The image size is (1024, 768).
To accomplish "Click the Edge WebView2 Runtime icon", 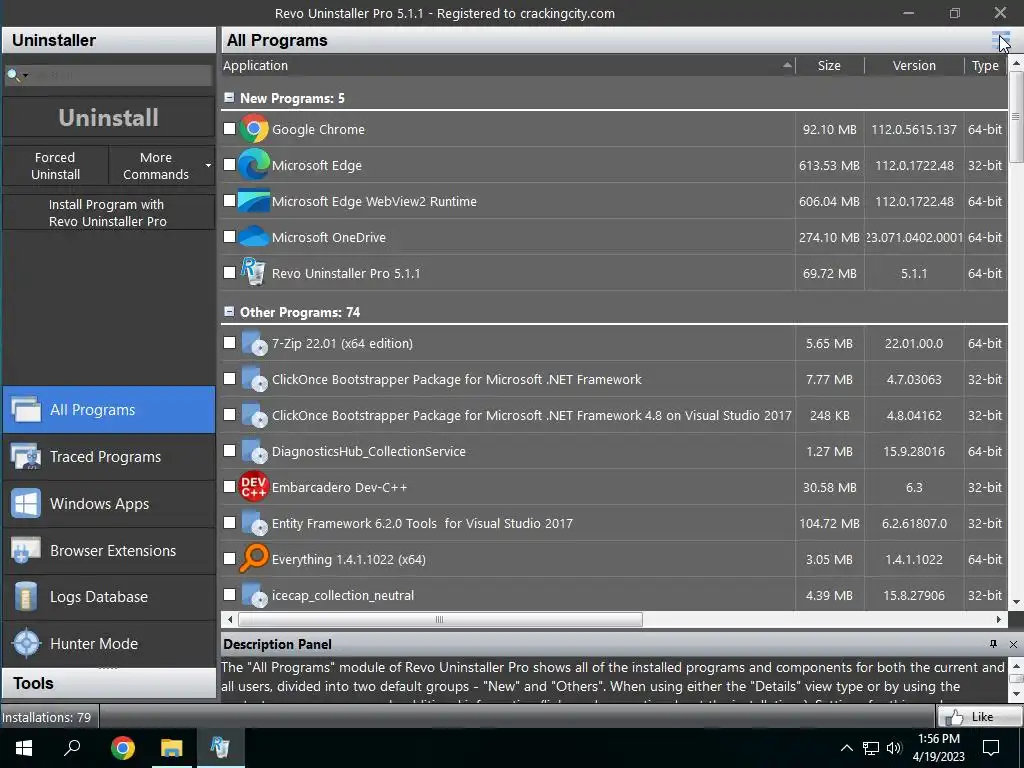I will click(253, 200).
